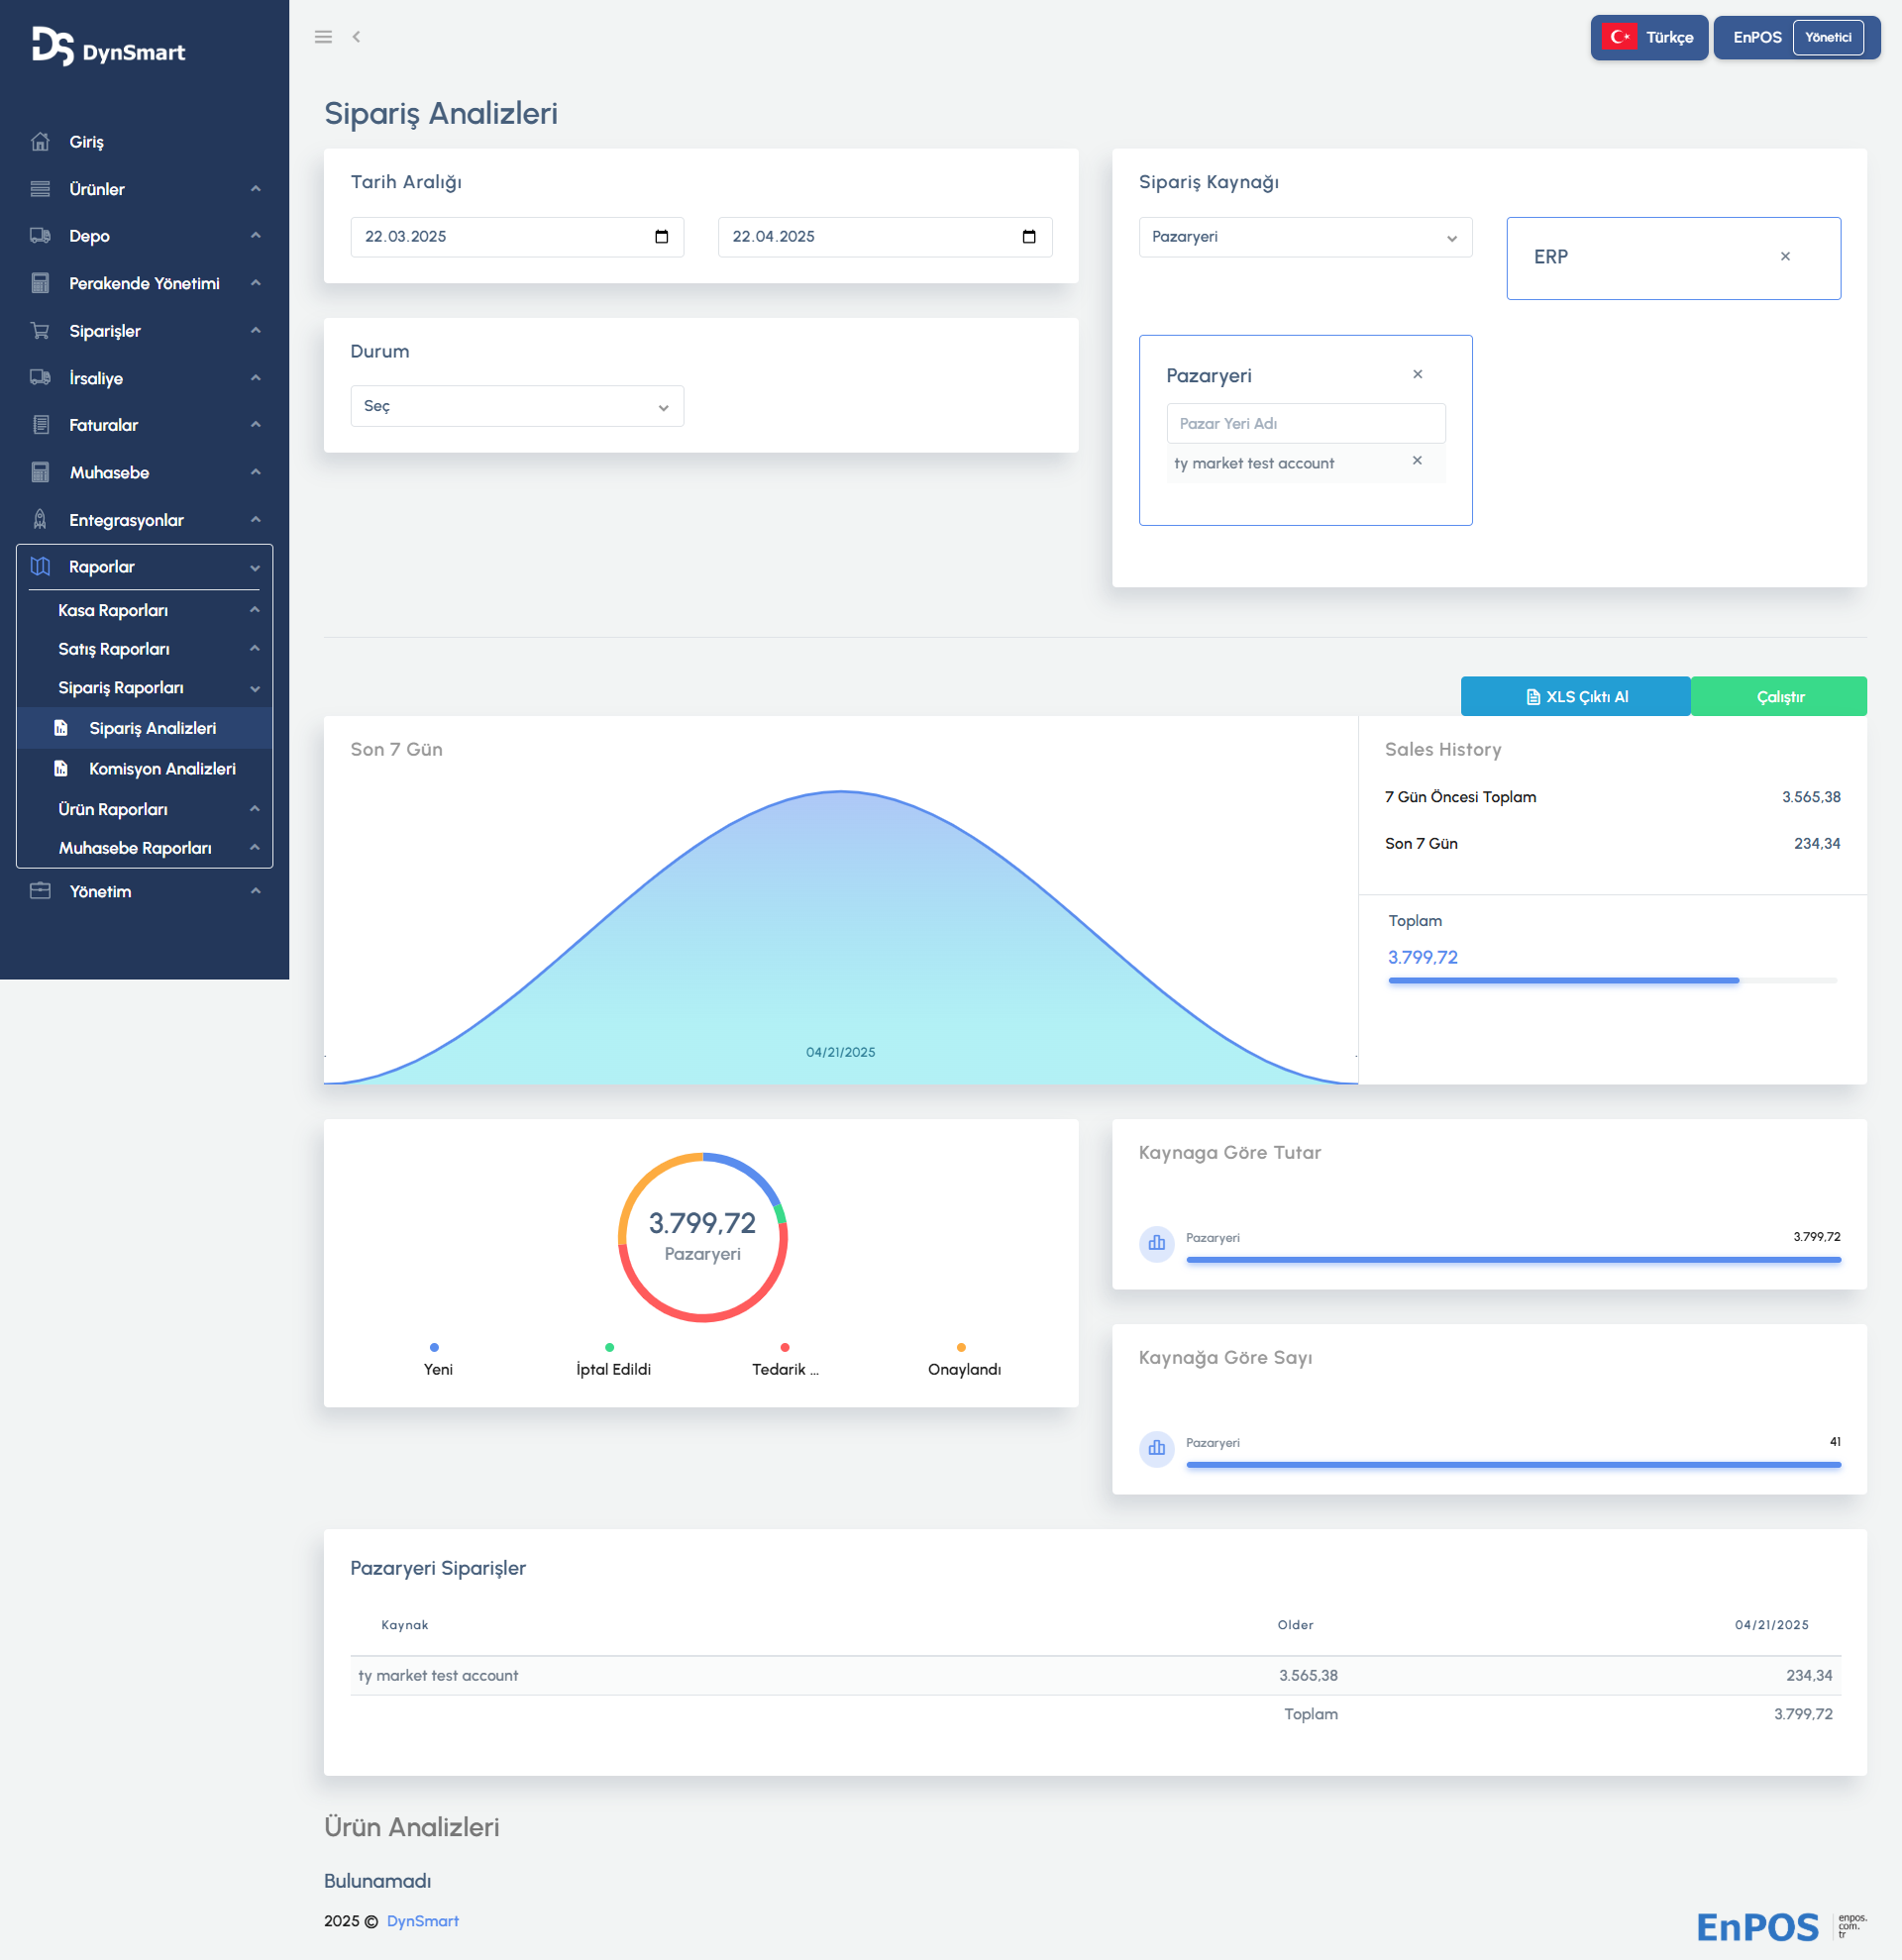This screenshot has height=1960, width=1902.
Task: Click the Giriş home icon in sidebar
Action: coord(40,142)
